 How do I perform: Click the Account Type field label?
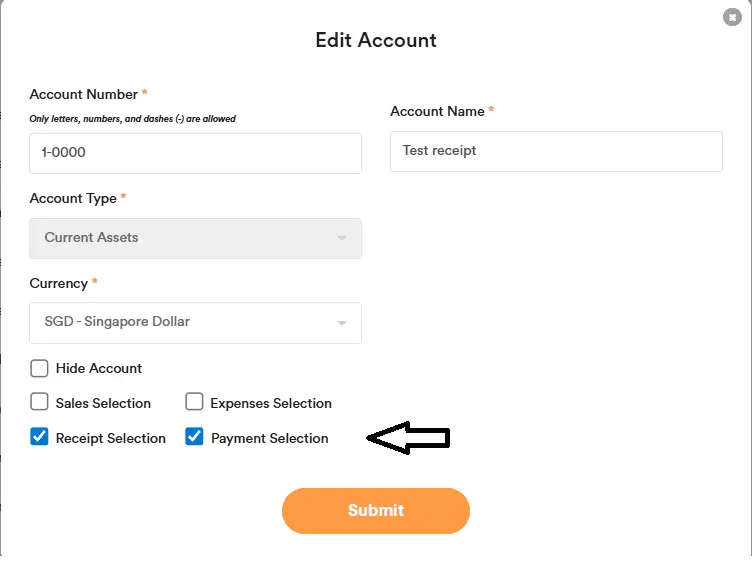coord(73,198)
